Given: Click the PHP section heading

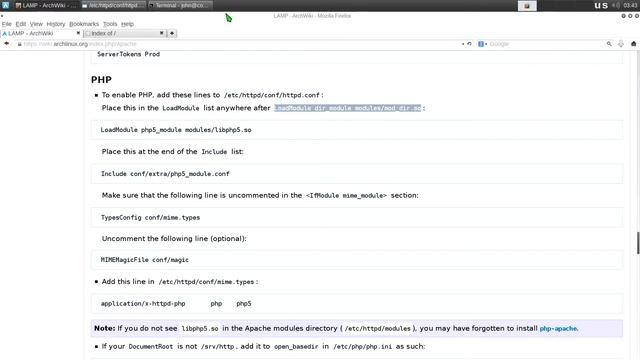Looking at the screenshot, I should (101, 80).
